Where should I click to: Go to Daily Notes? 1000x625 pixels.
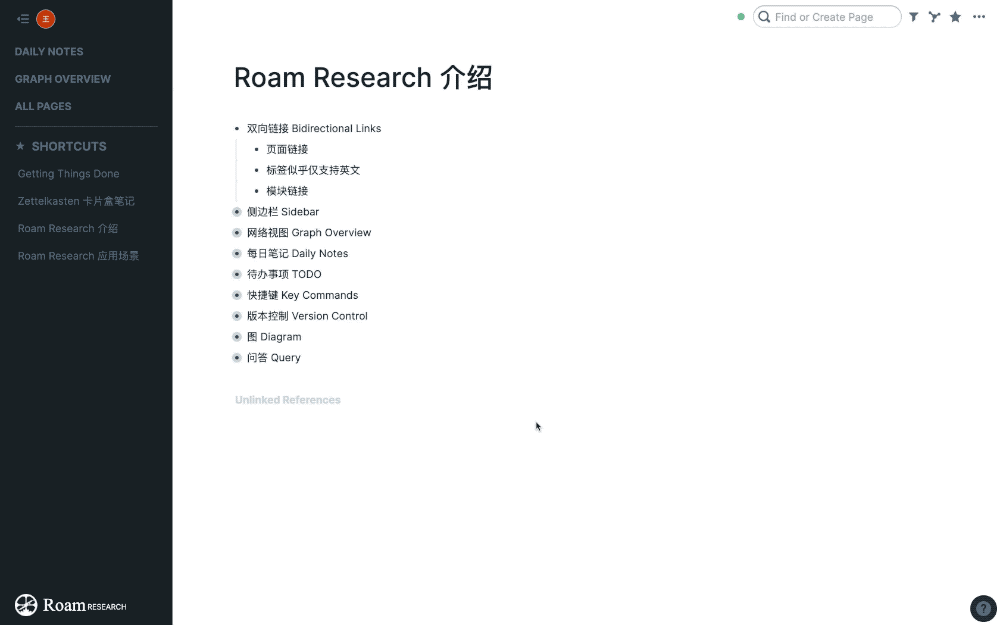[x=49, y=52]
